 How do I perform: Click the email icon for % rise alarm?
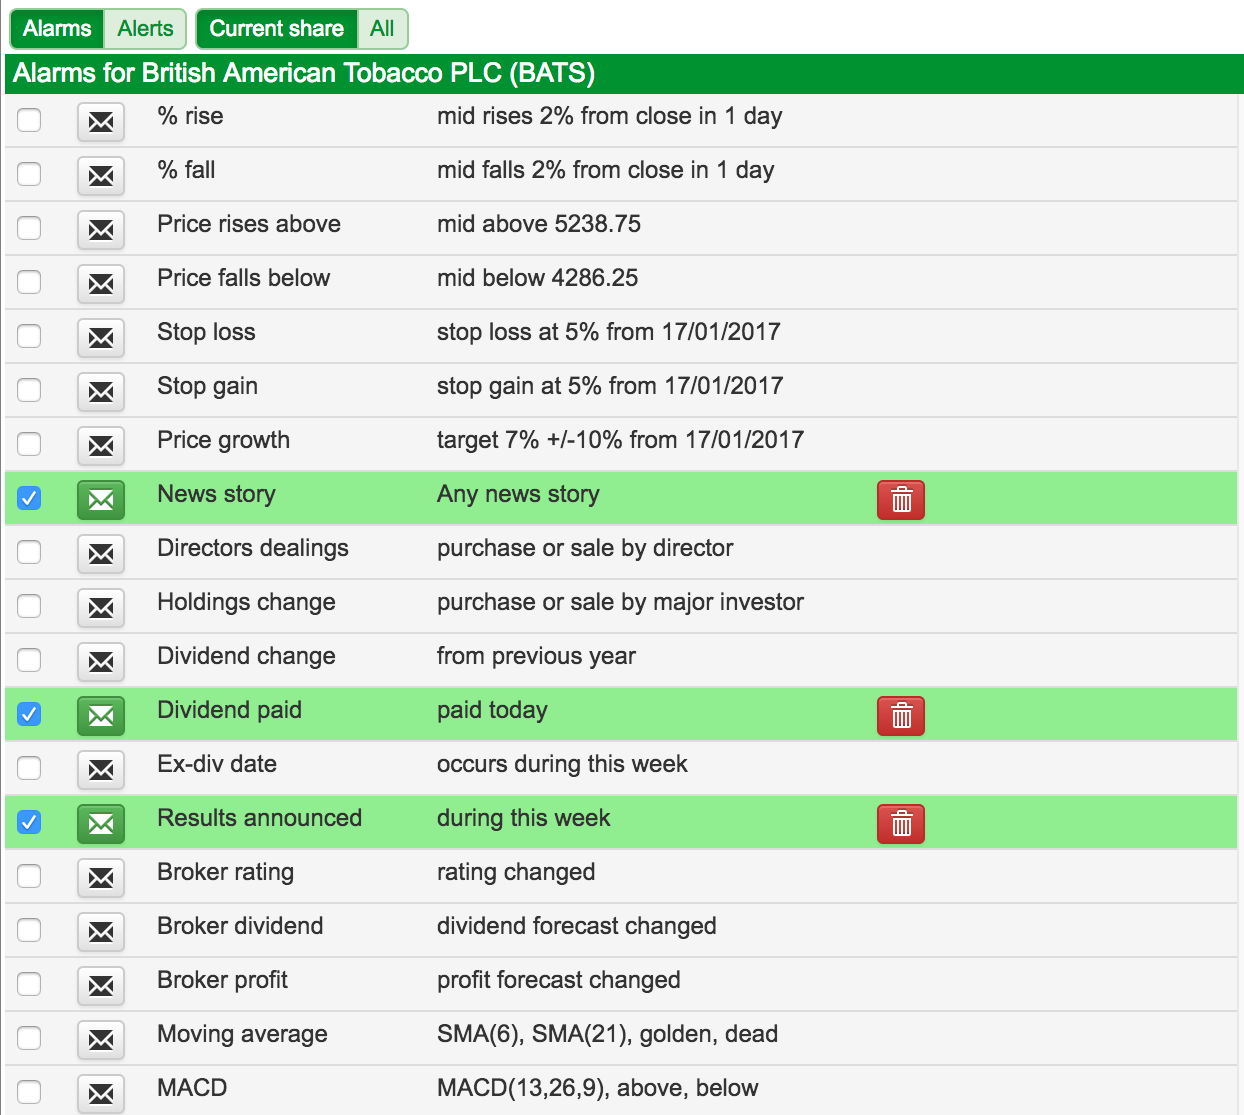click(101, 122)
